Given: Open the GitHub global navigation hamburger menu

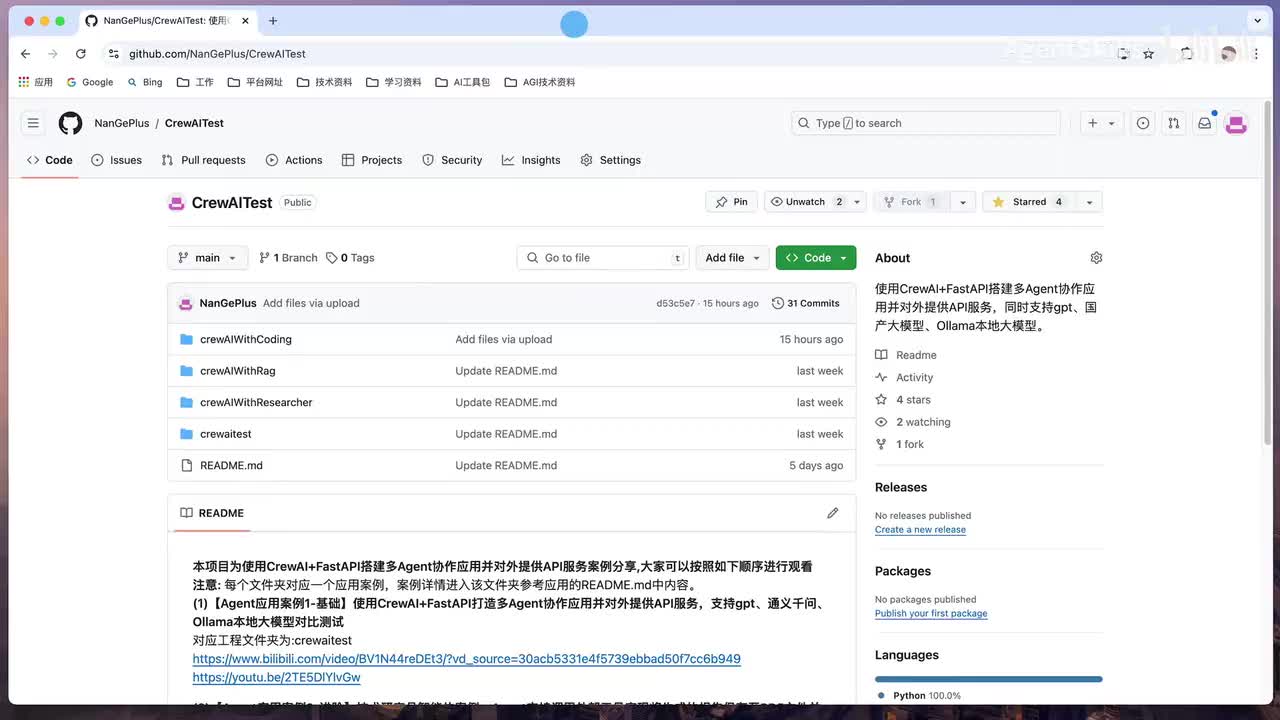Looking at the screenshot, I should pyautogui.click(x=33, y=123).
